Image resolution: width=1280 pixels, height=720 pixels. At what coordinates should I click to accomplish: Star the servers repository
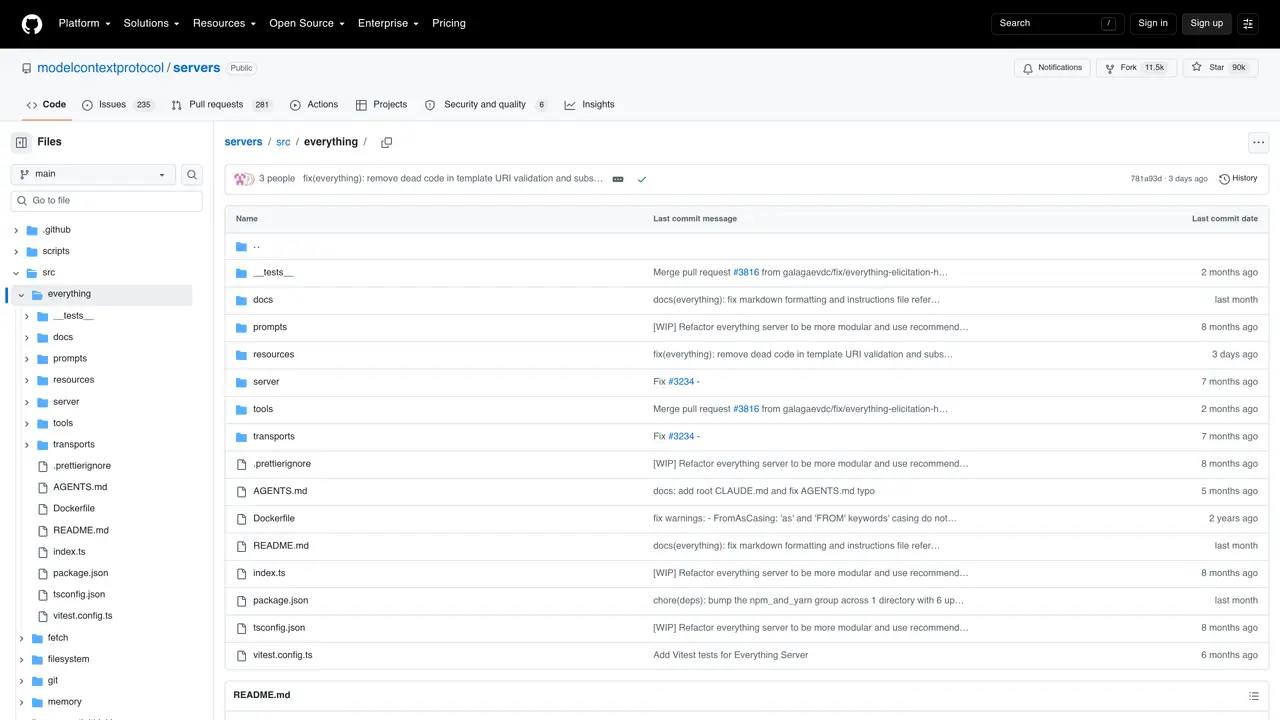click(1222, 68)
